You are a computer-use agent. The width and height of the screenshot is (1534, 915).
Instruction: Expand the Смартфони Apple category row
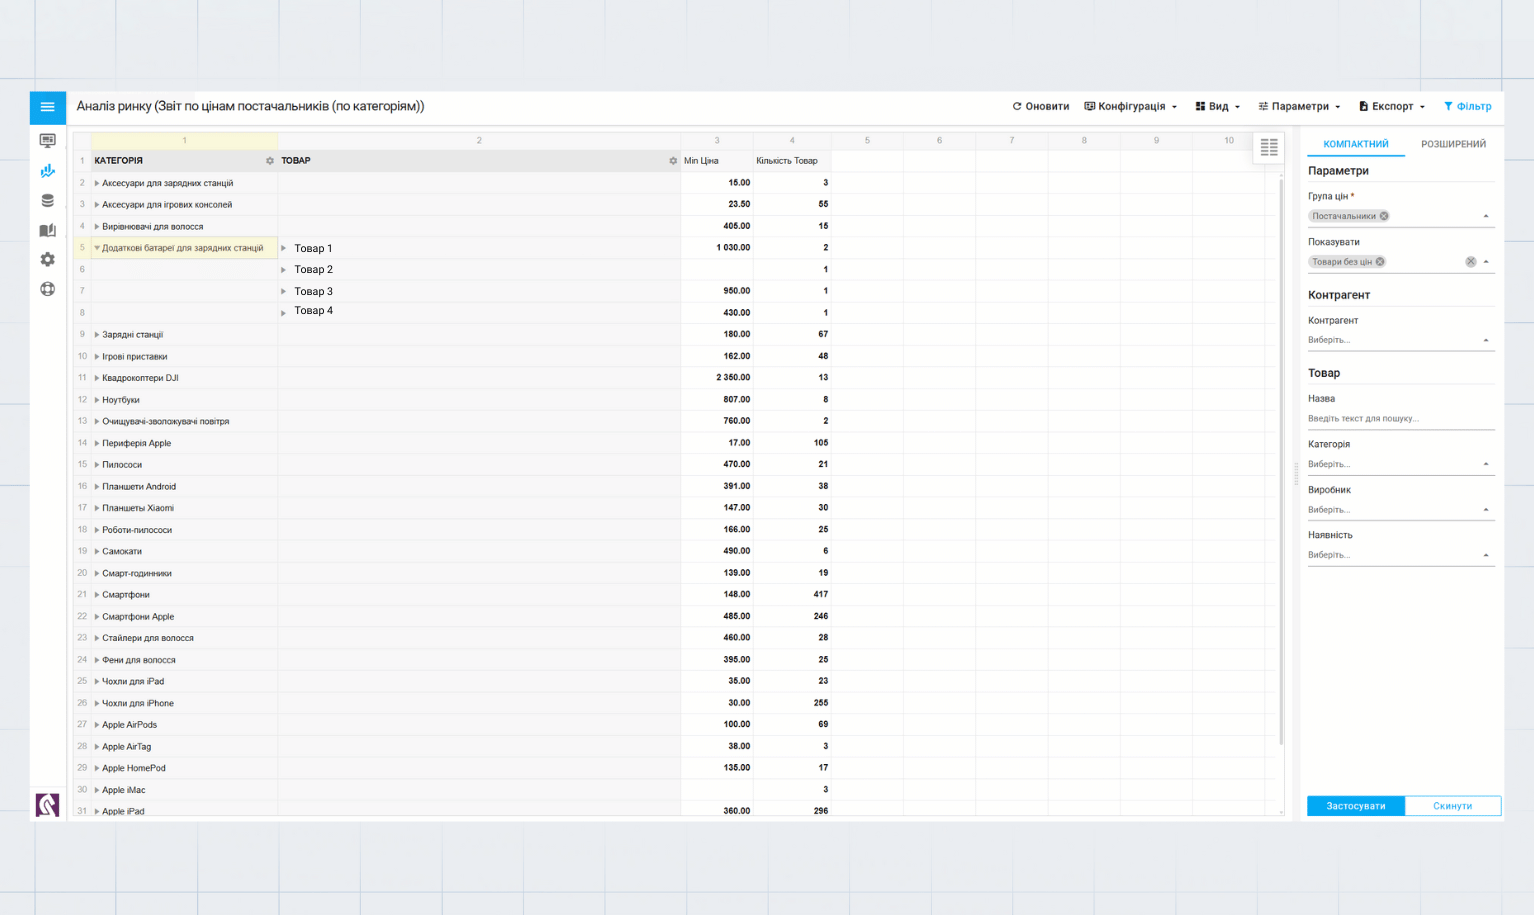[x=97, y=617]
